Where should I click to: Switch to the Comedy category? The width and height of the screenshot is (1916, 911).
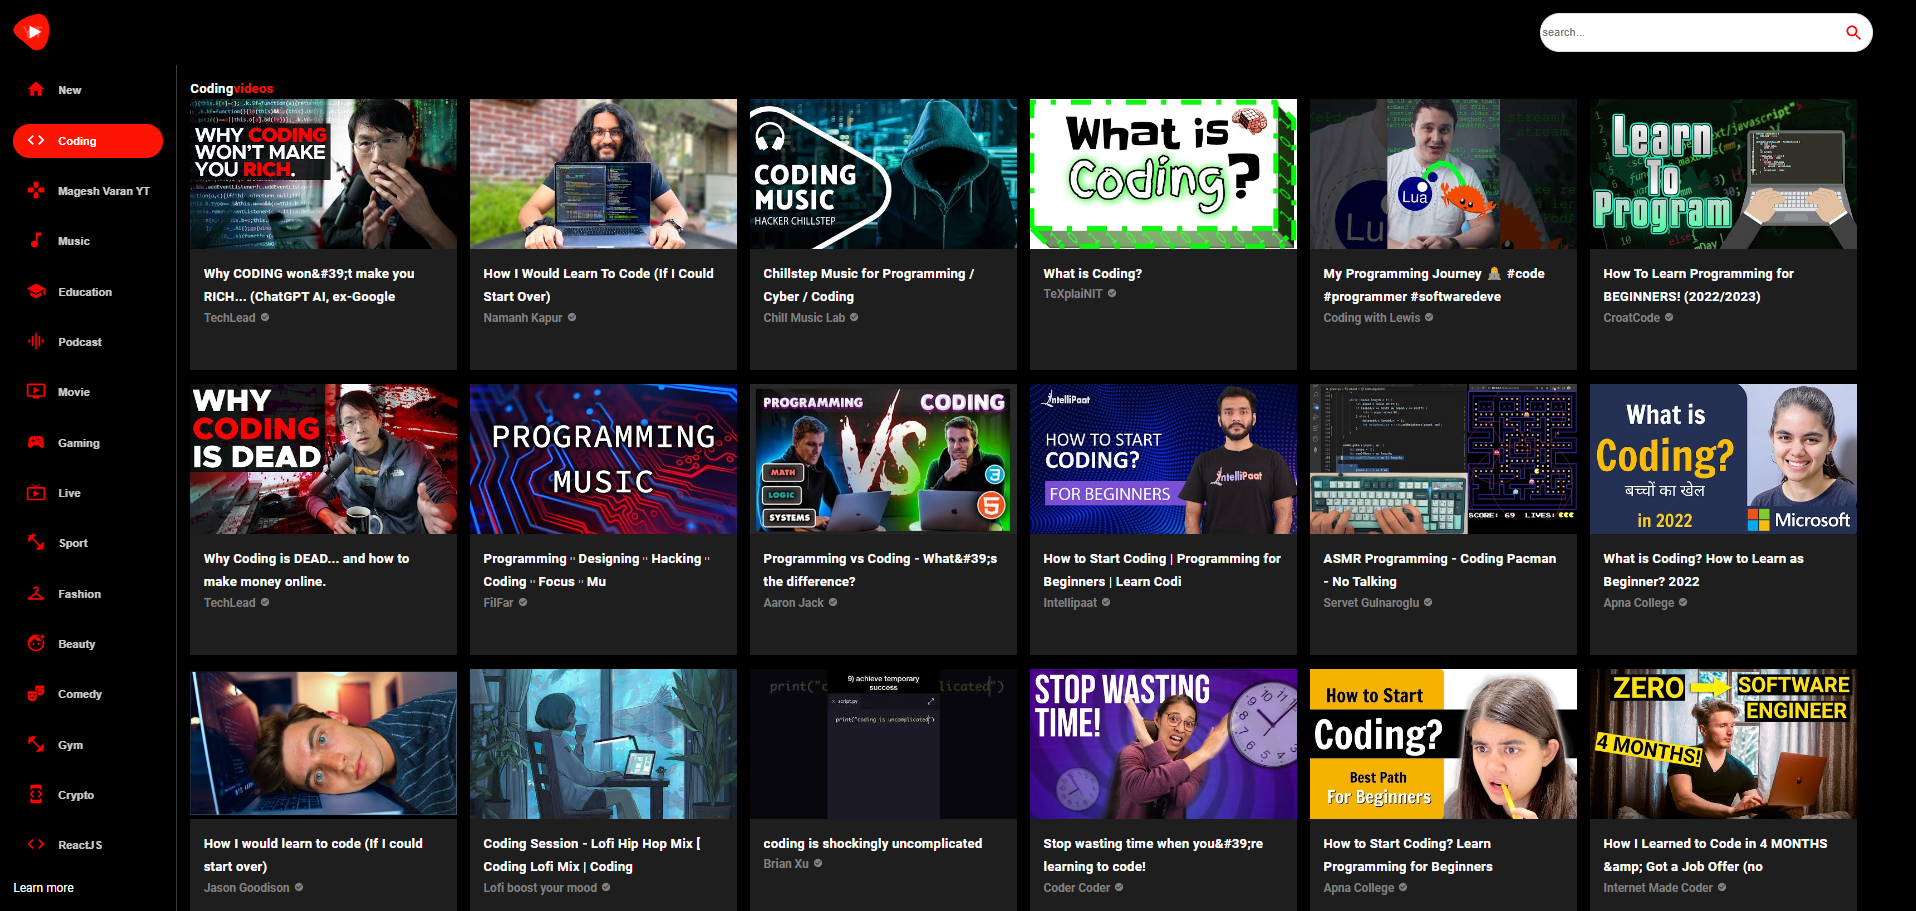point(79,694)
